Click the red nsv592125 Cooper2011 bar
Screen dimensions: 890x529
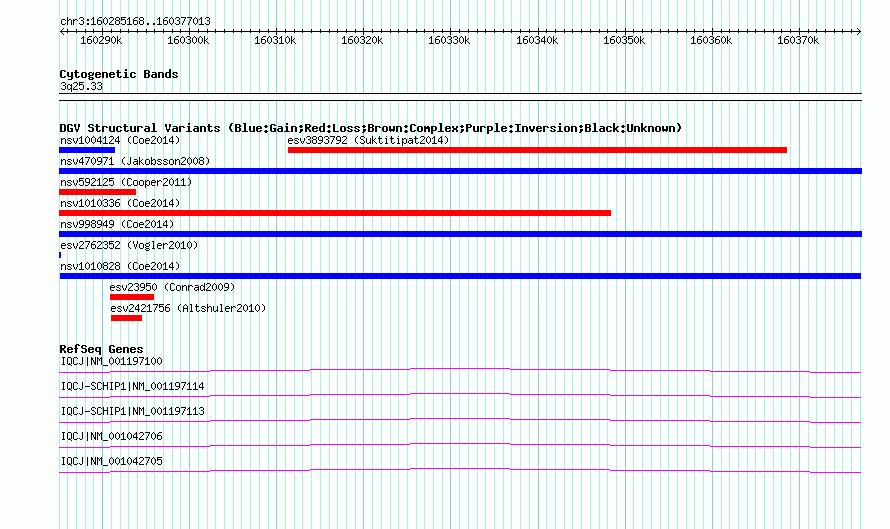[x=98, y=192]
